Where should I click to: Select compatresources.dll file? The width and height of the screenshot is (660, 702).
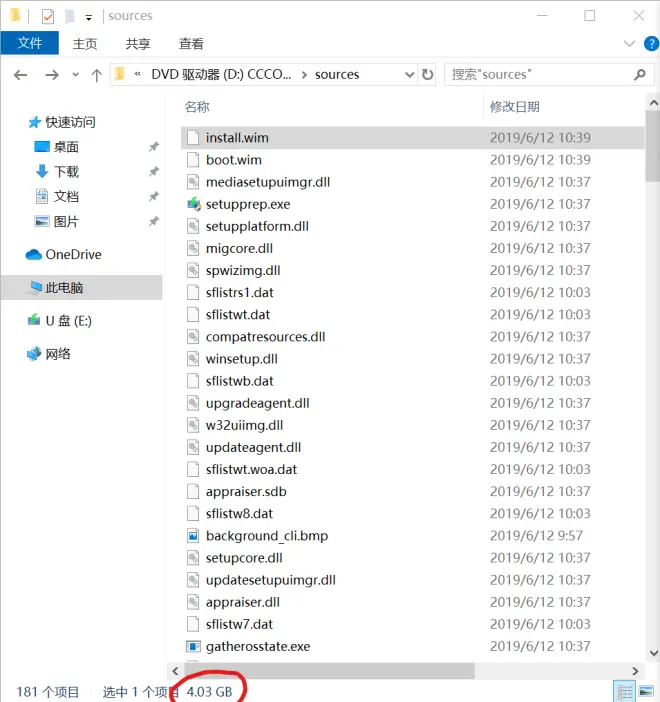click(266, 337)
